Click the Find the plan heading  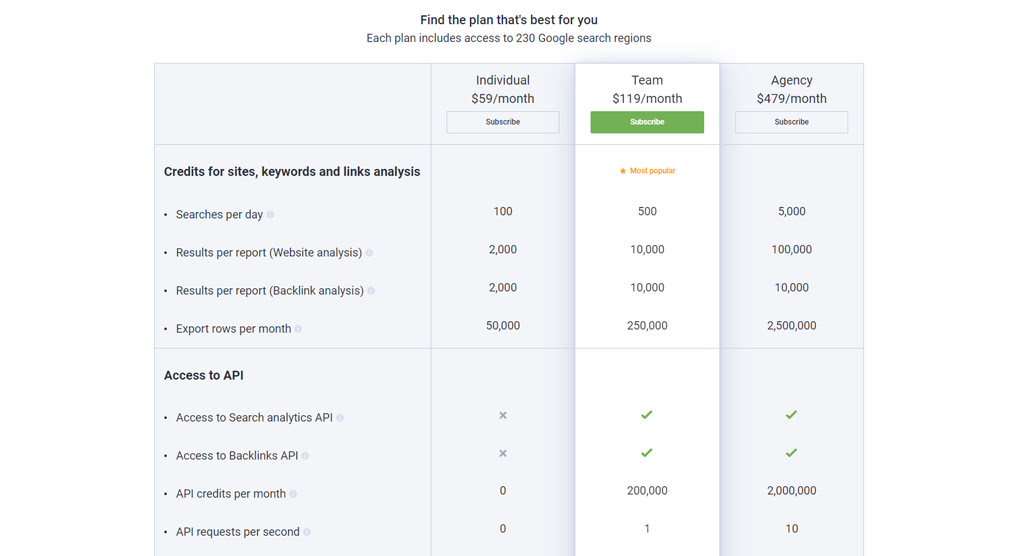click(509, 20)
